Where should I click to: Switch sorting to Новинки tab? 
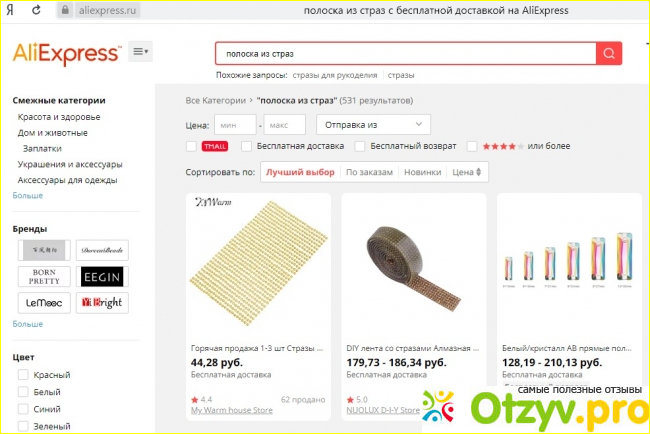pyautogui.click(x=422, y=172)
